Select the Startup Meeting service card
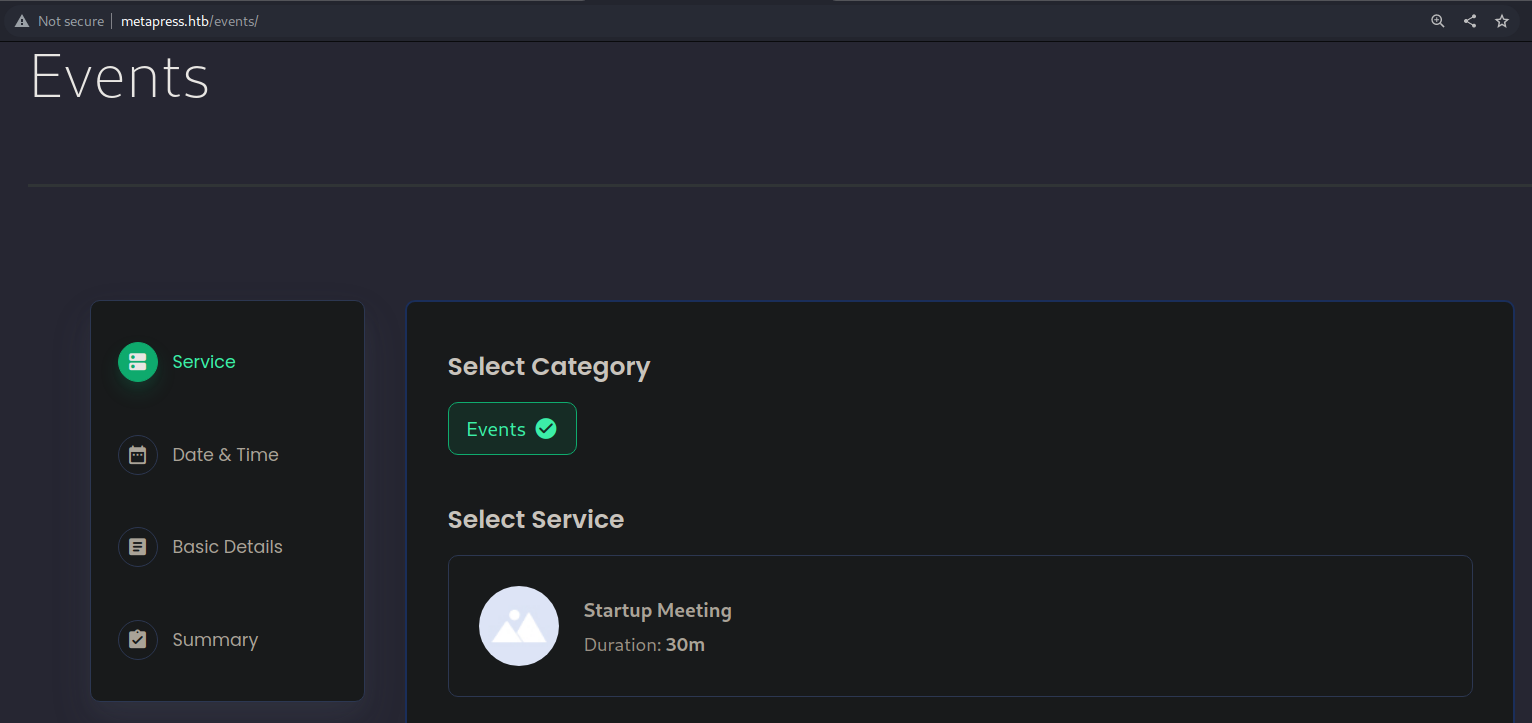 [960, 626]
